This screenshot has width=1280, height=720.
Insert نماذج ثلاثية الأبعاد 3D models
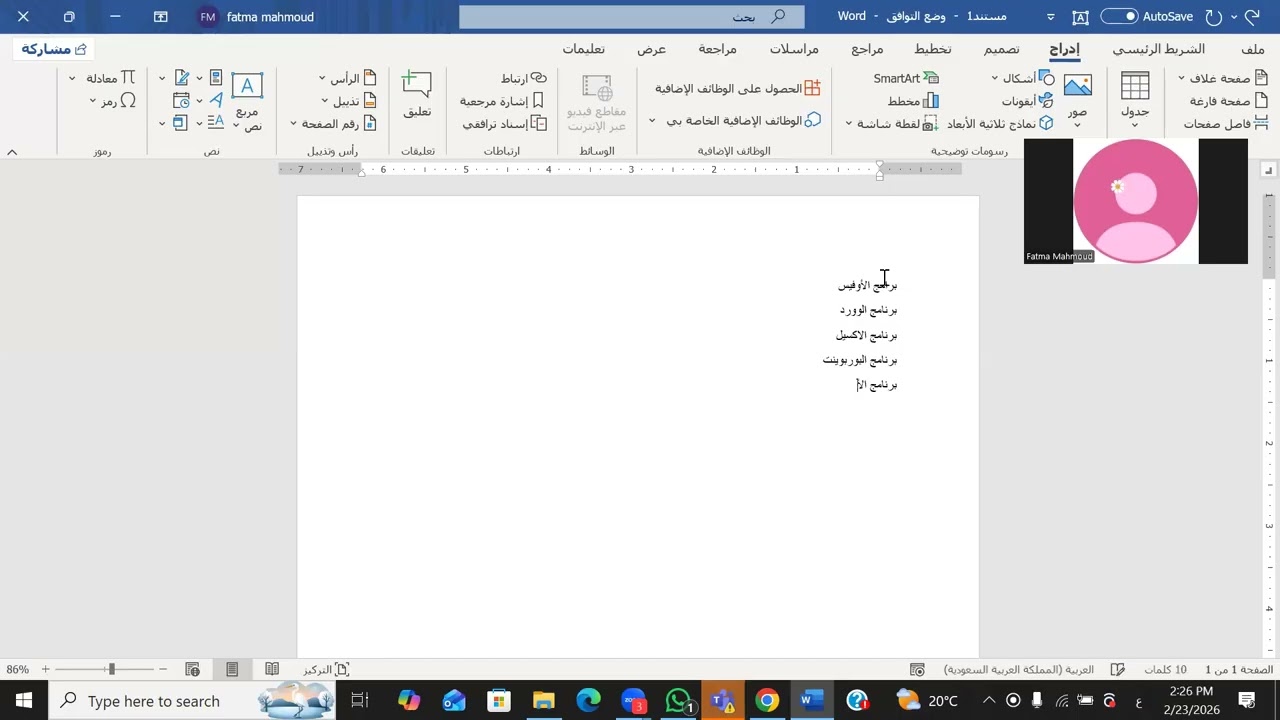[x=1000, y=124]
